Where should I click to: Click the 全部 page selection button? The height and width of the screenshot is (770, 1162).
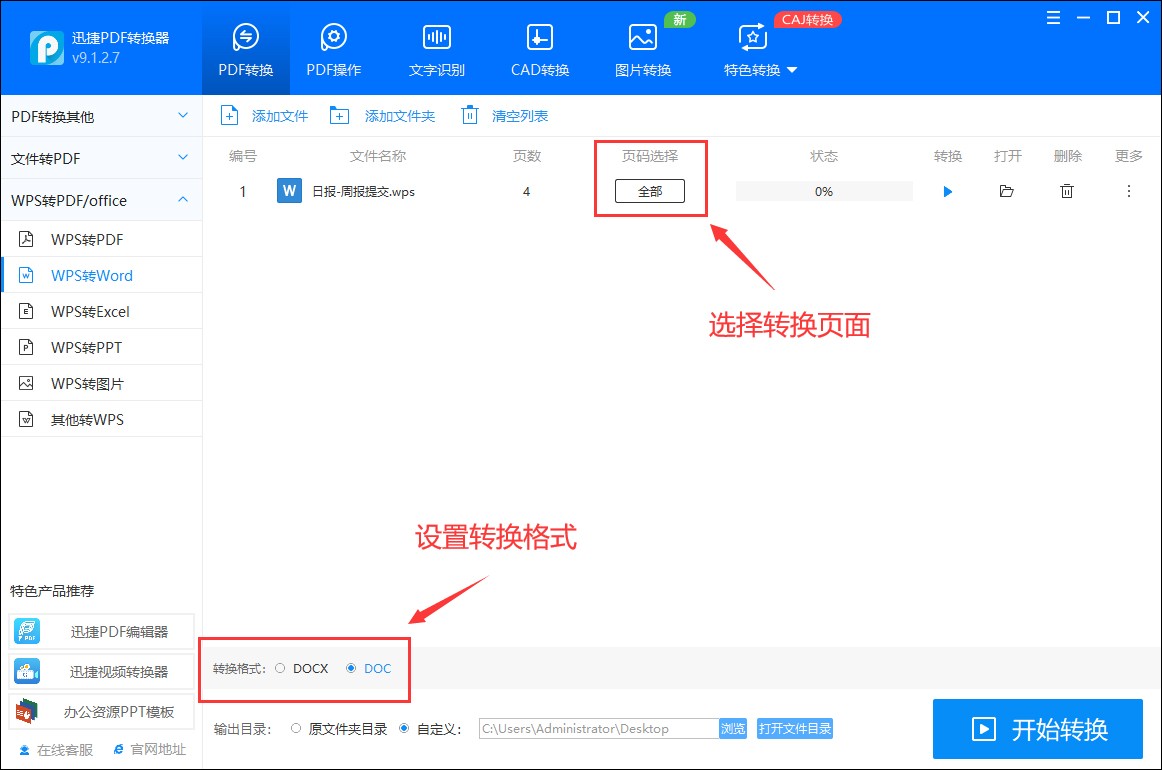(x=650, y=191)
